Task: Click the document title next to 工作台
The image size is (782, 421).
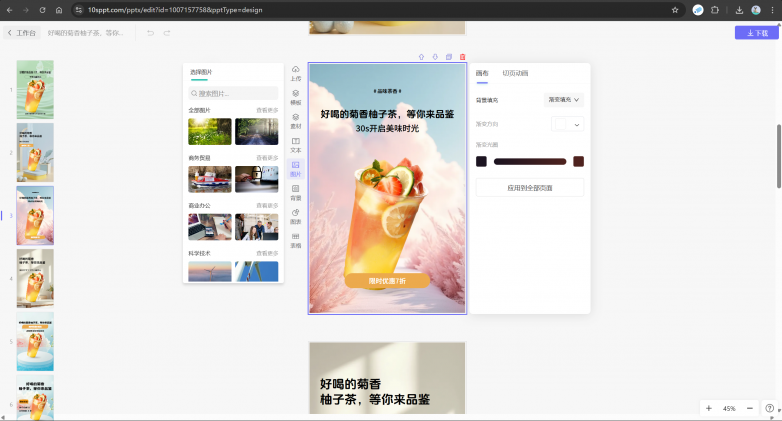Action: pyautogui.click(x=85, y=33)
